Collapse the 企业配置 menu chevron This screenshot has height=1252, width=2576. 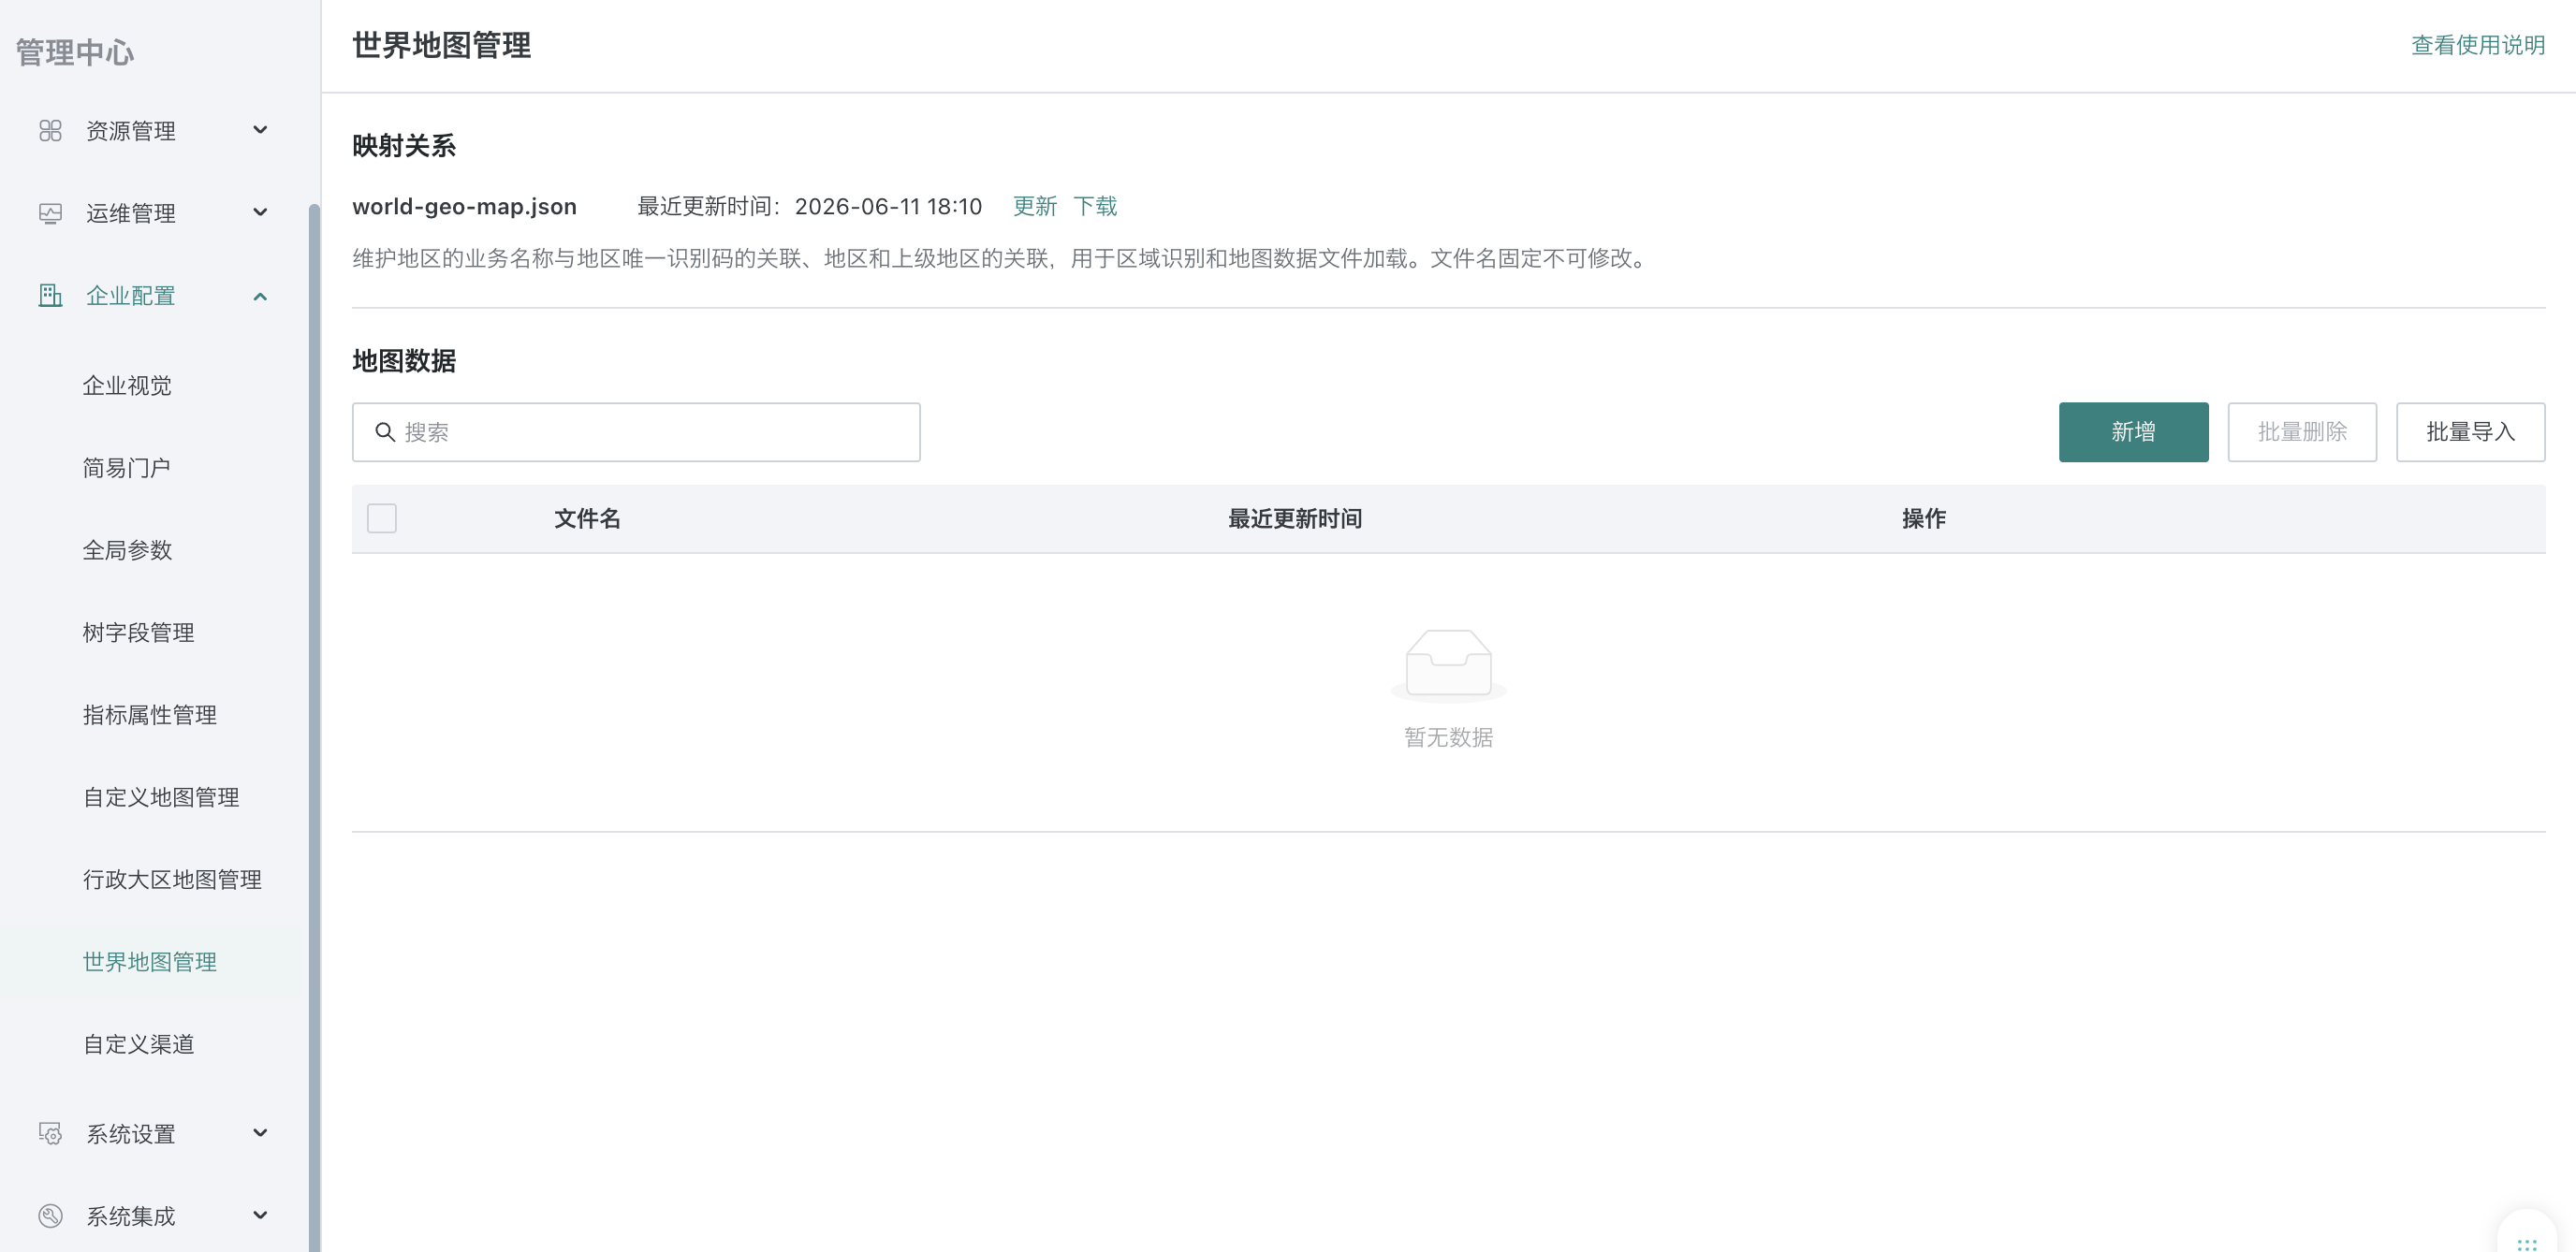coord(260,296)
